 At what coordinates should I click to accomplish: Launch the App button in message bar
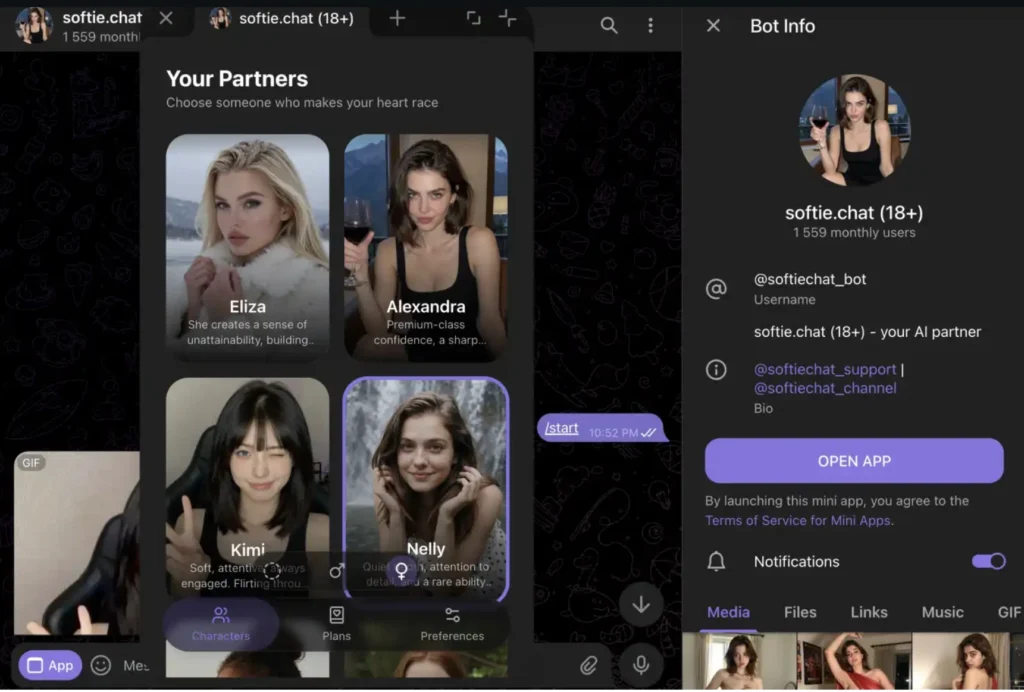point(50,665)
